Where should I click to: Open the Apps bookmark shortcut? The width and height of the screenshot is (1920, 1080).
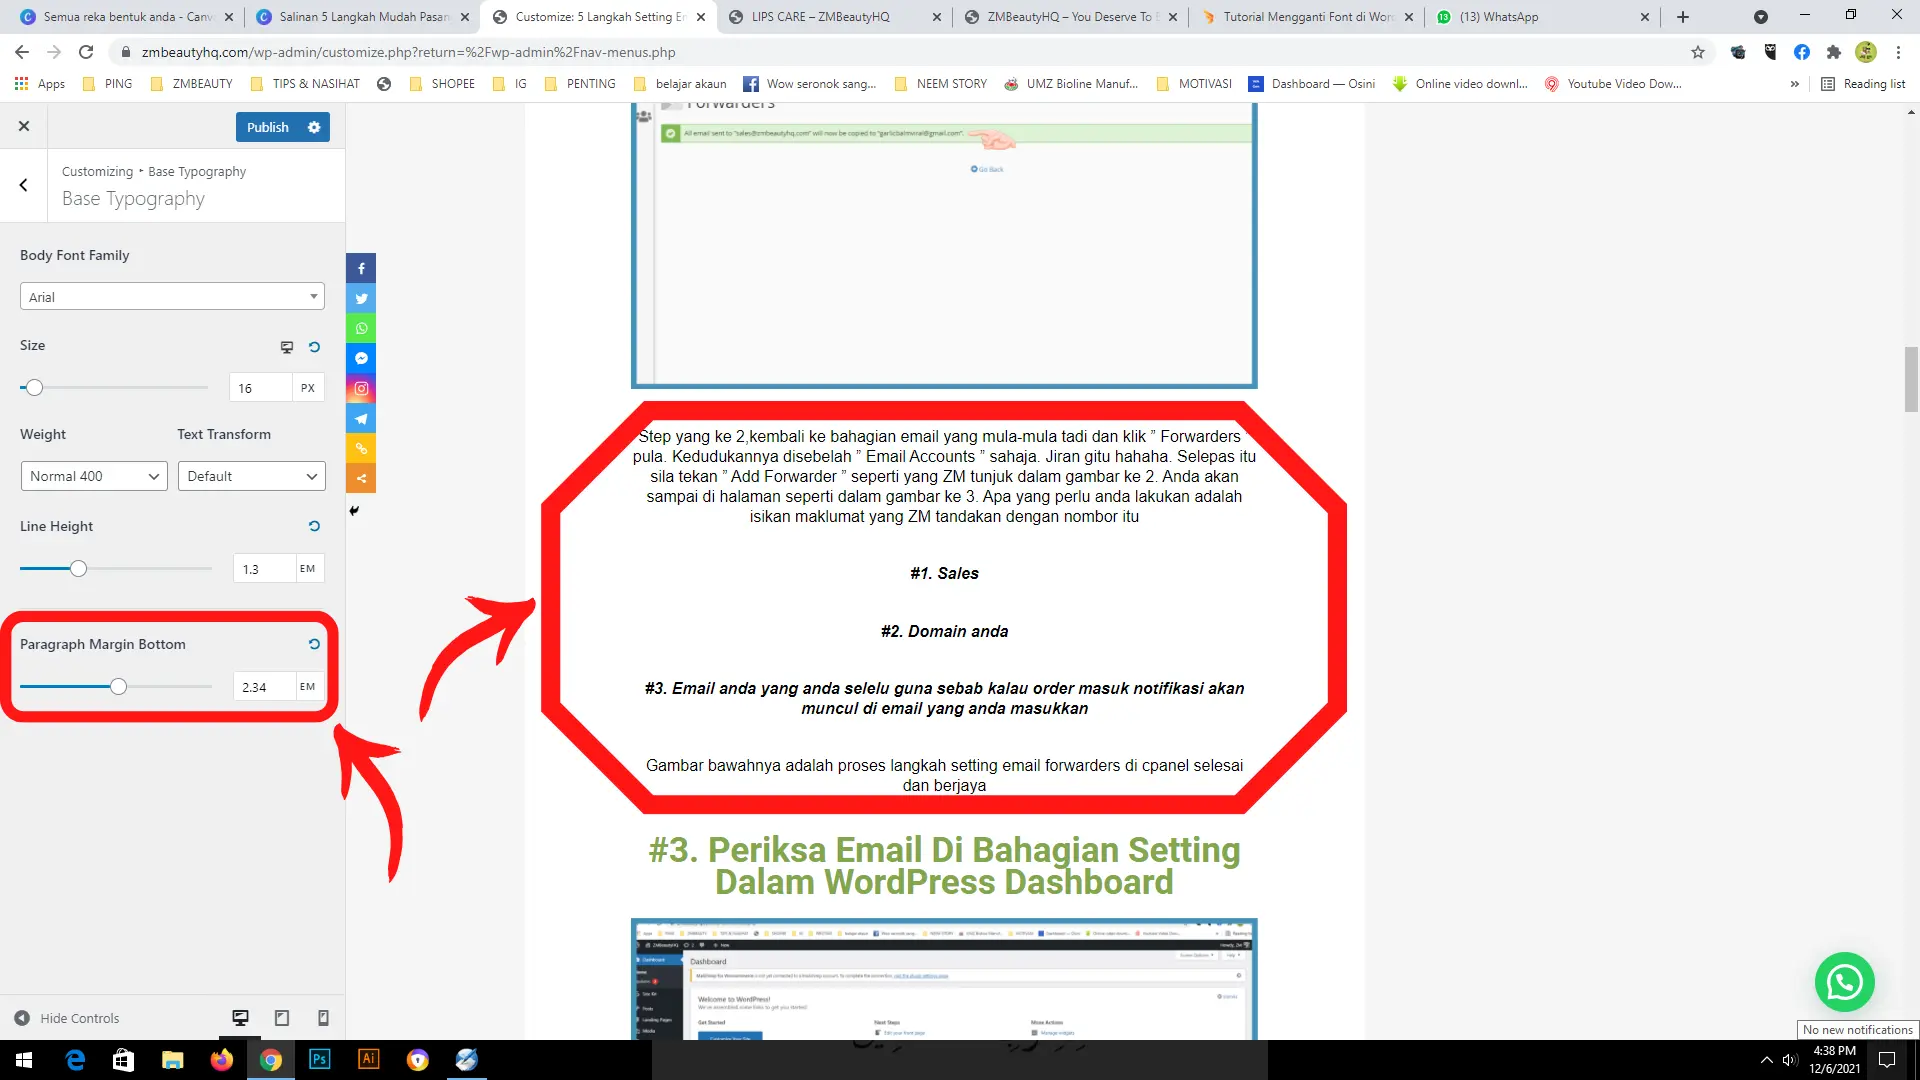tap(40, 84)
